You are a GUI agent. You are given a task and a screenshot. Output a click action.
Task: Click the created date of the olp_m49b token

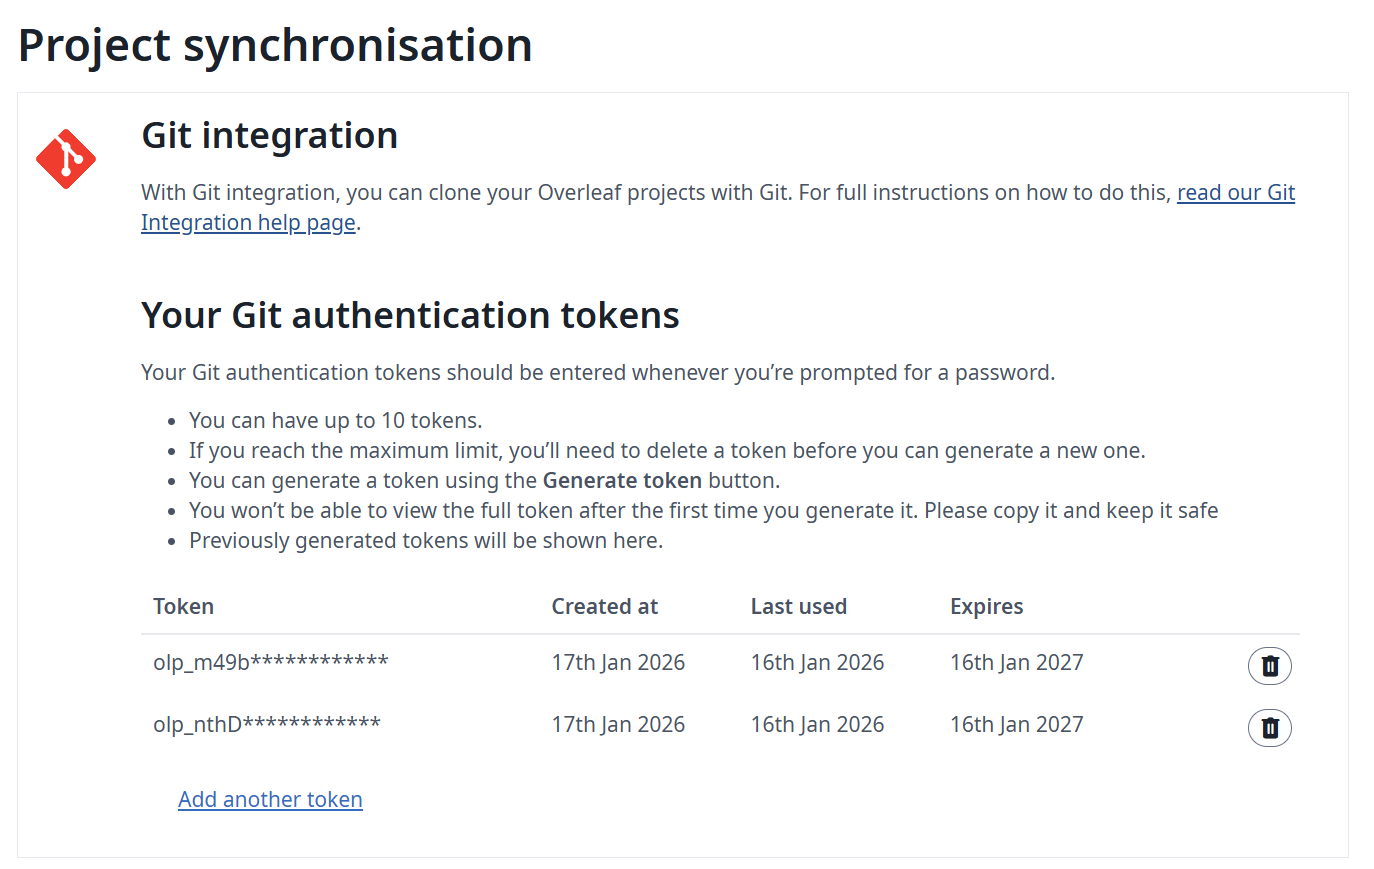coord(618,663)
